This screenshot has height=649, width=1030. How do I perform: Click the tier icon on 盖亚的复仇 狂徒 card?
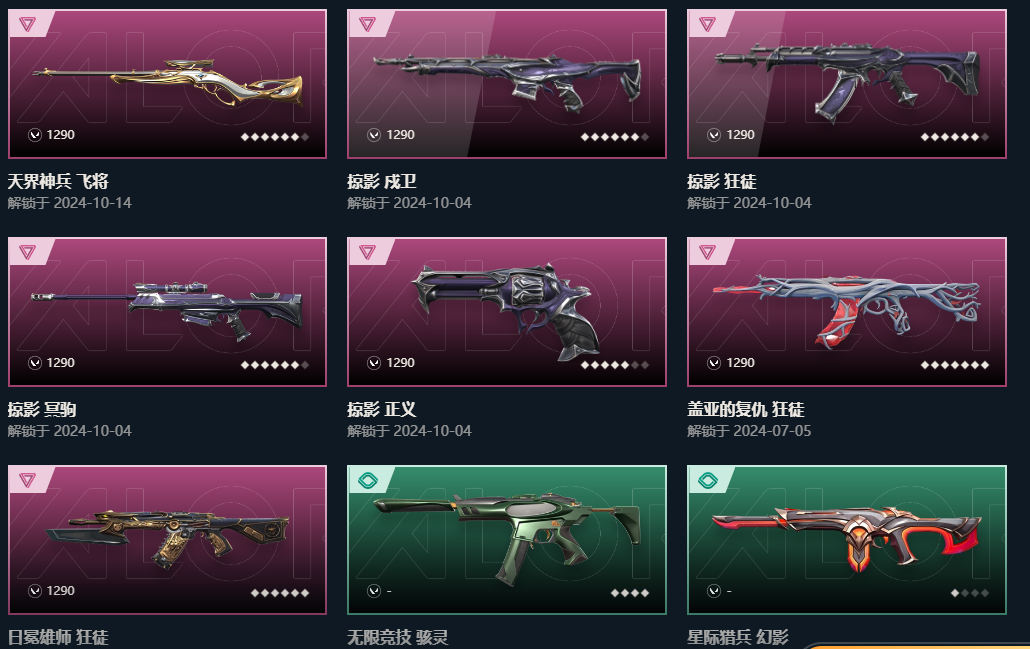tap(707, 252)
